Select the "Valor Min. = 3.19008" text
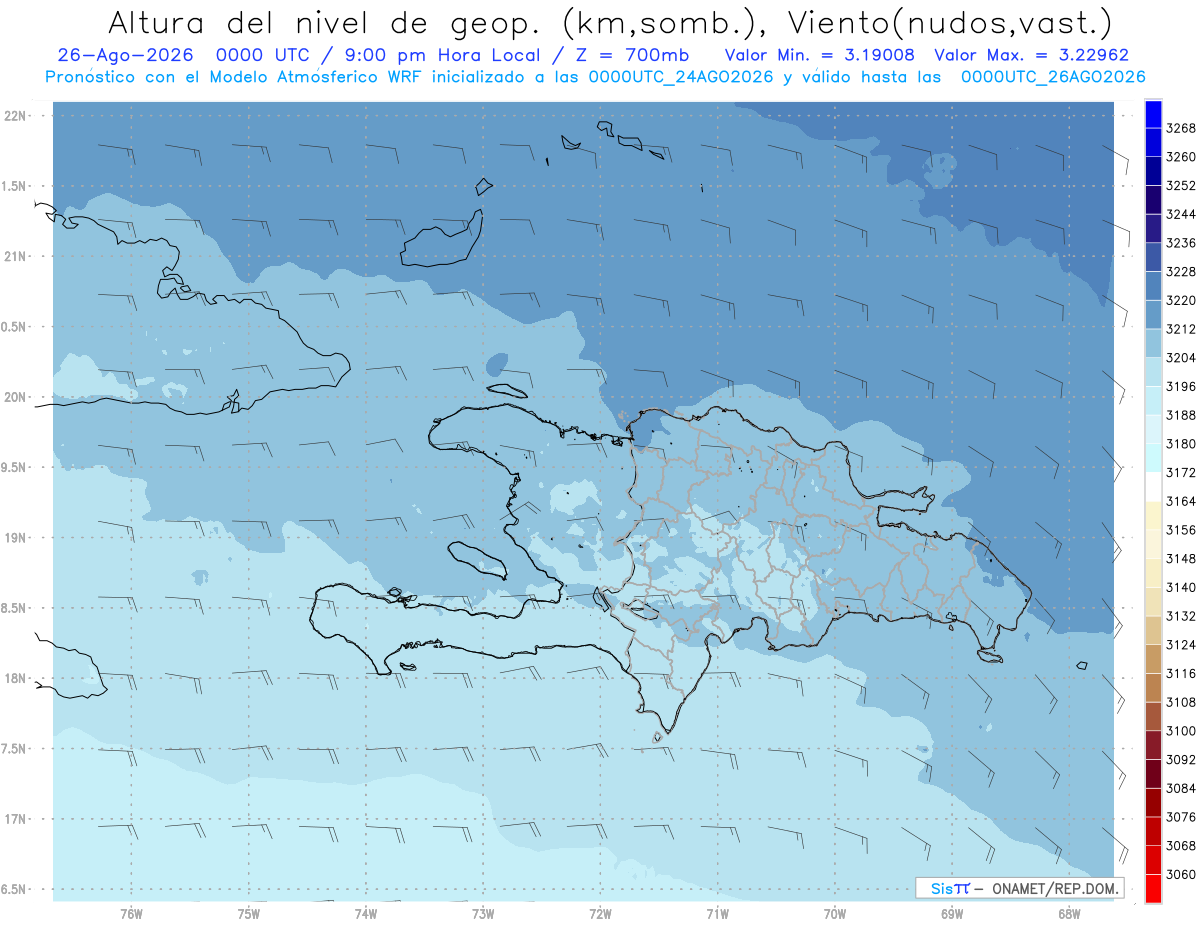1200x927 pixels. click(x=820, y=55)
